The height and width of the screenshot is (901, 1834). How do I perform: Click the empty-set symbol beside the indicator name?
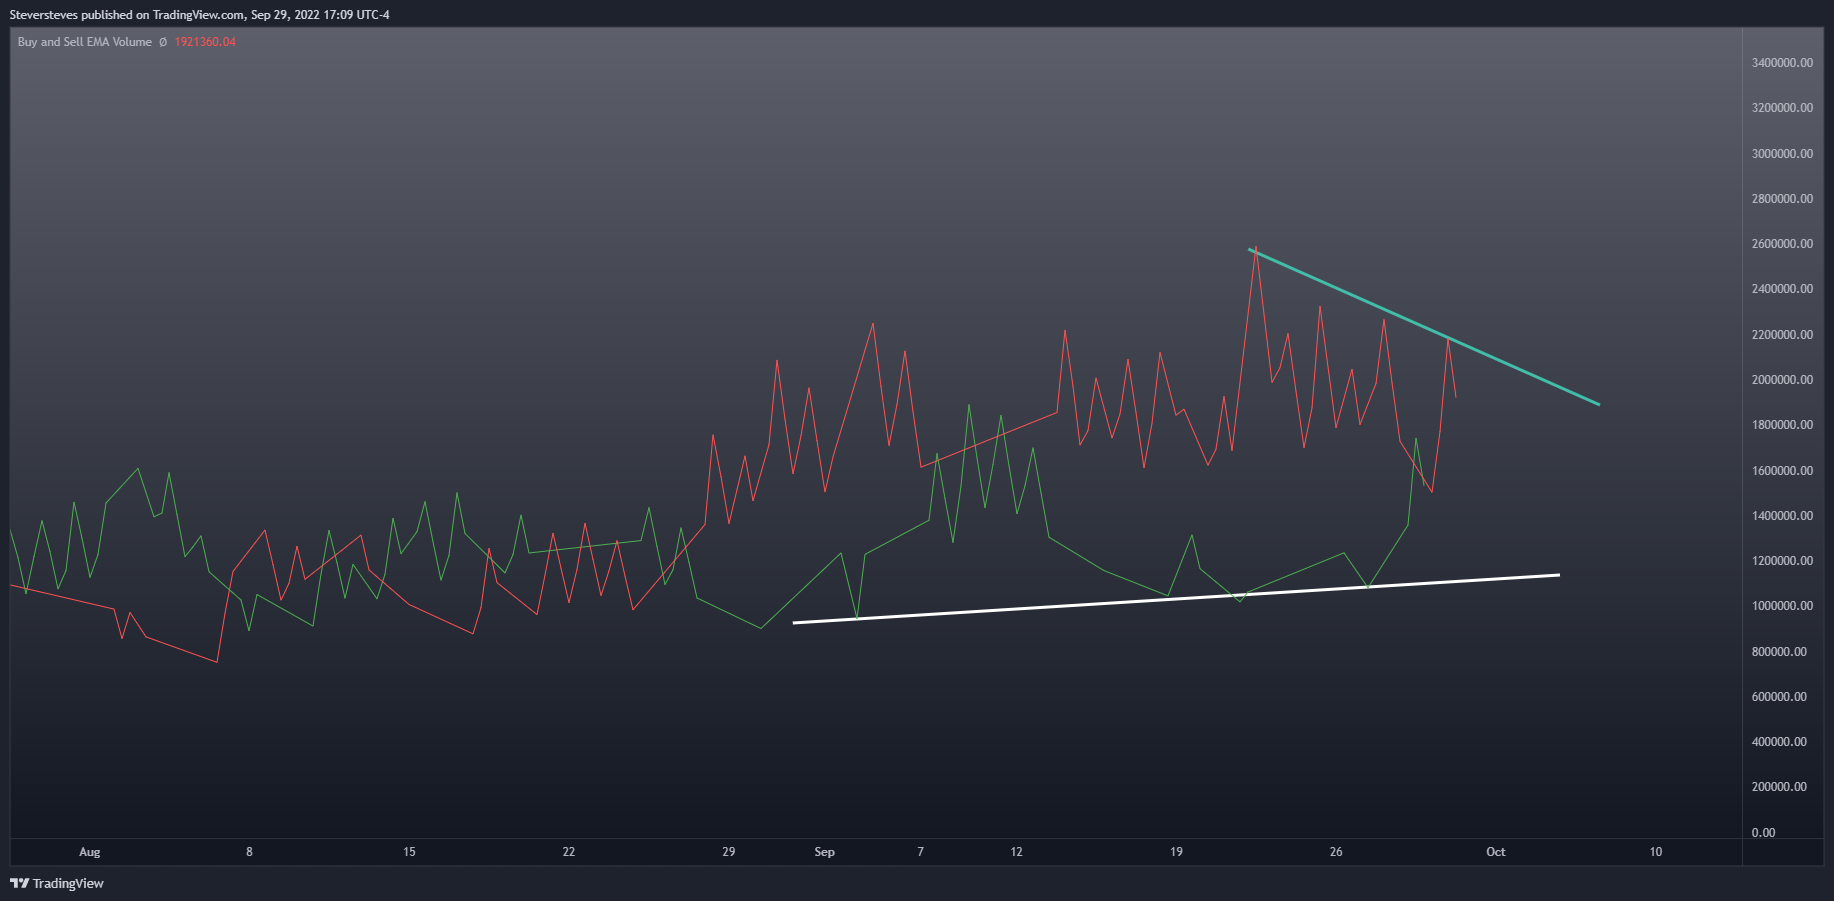coord(163,42)
